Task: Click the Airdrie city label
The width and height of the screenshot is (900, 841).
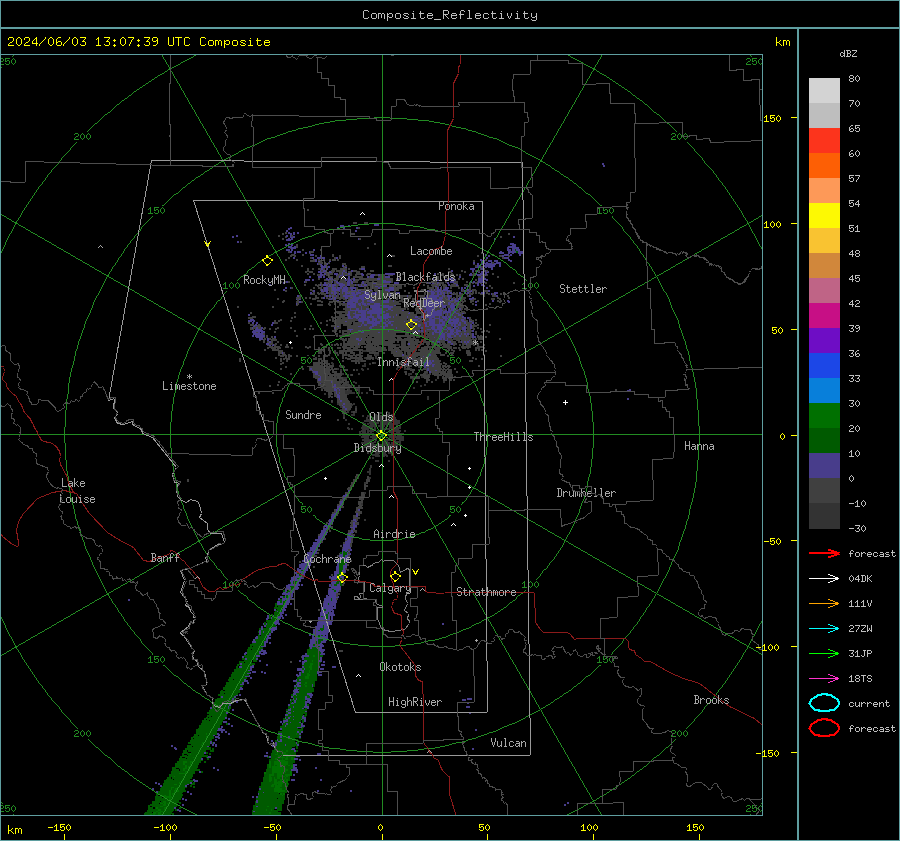Action: coord(394,534)
